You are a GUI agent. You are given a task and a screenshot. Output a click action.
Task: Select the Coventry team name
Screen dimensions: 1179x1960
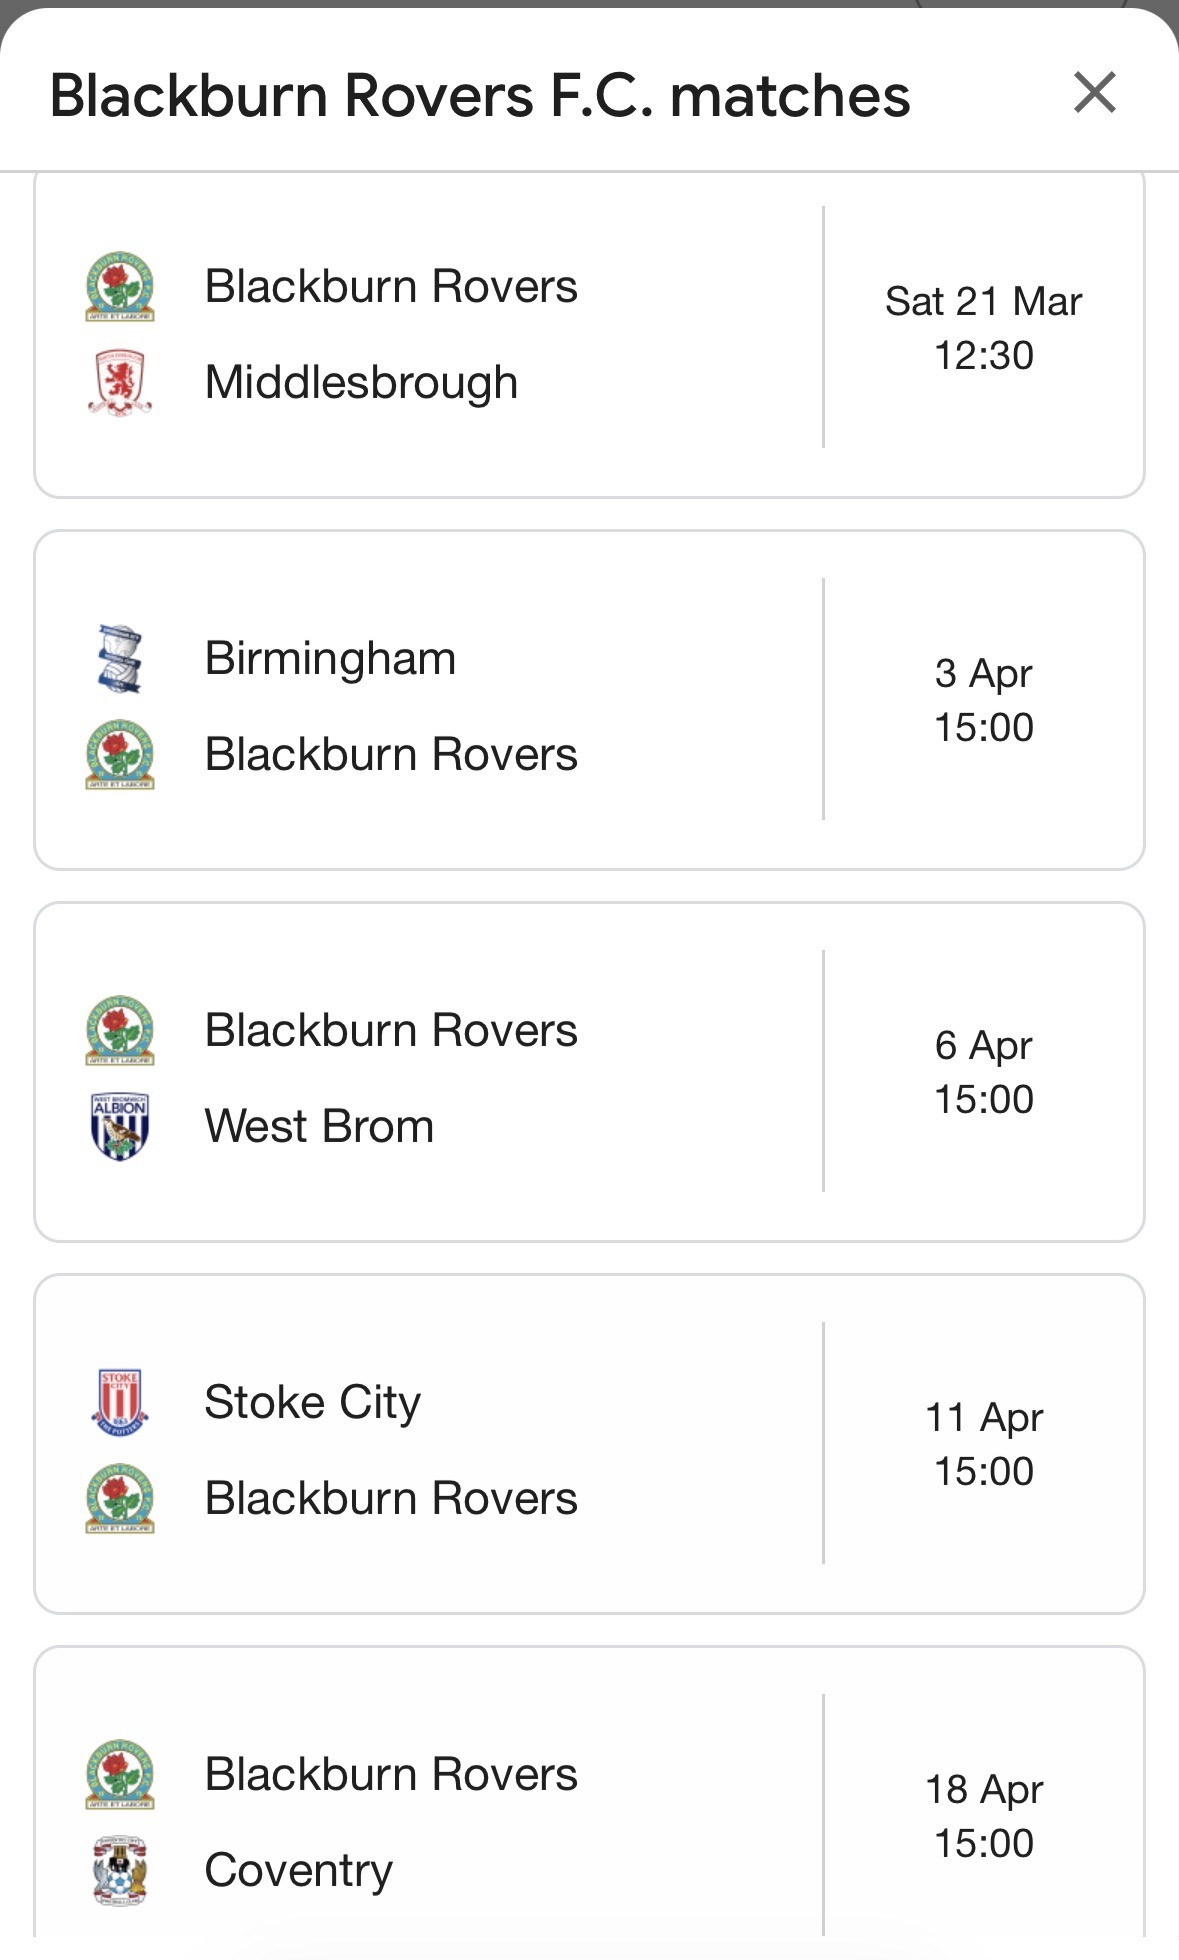[298, 1870]
